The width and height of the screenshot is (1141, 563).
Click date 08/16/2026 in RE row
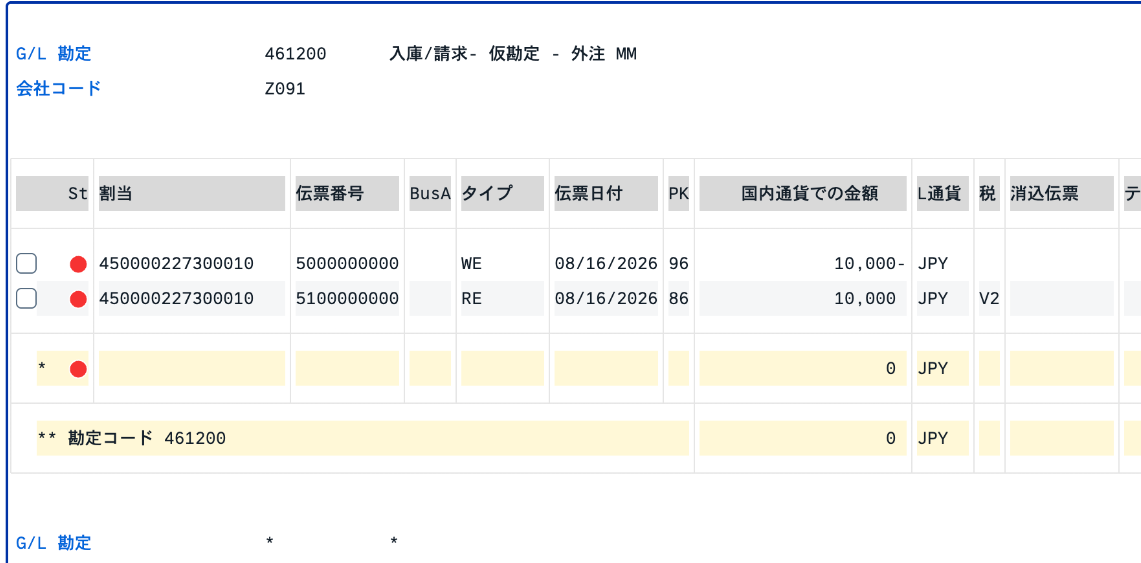[x=606, y=298]
